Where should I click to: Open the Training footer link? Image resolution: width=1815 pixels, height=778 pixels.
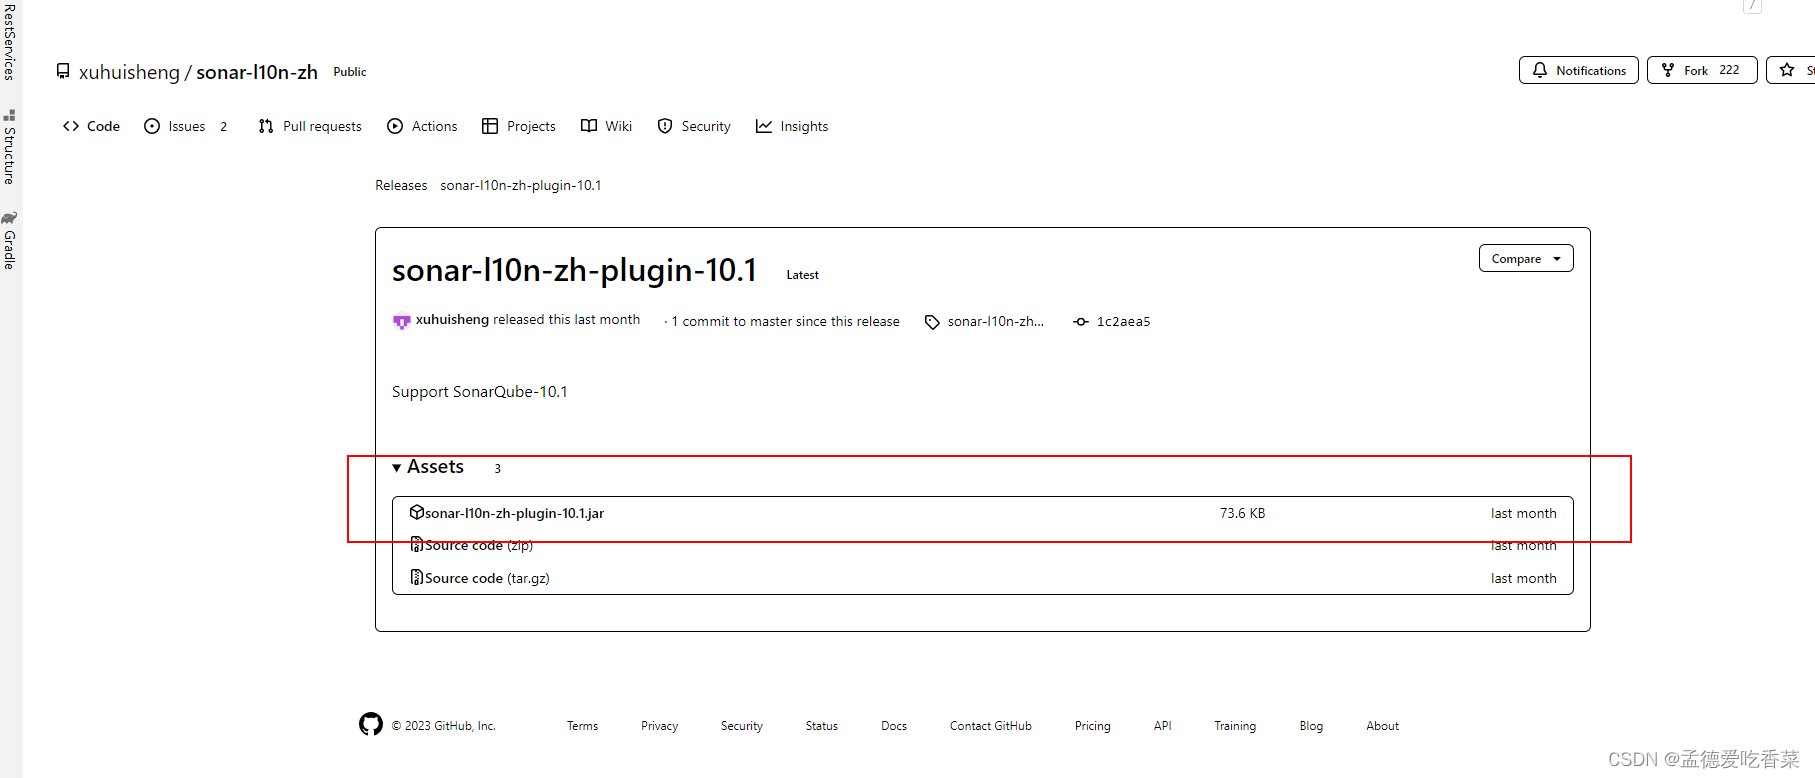point(1235,726)
